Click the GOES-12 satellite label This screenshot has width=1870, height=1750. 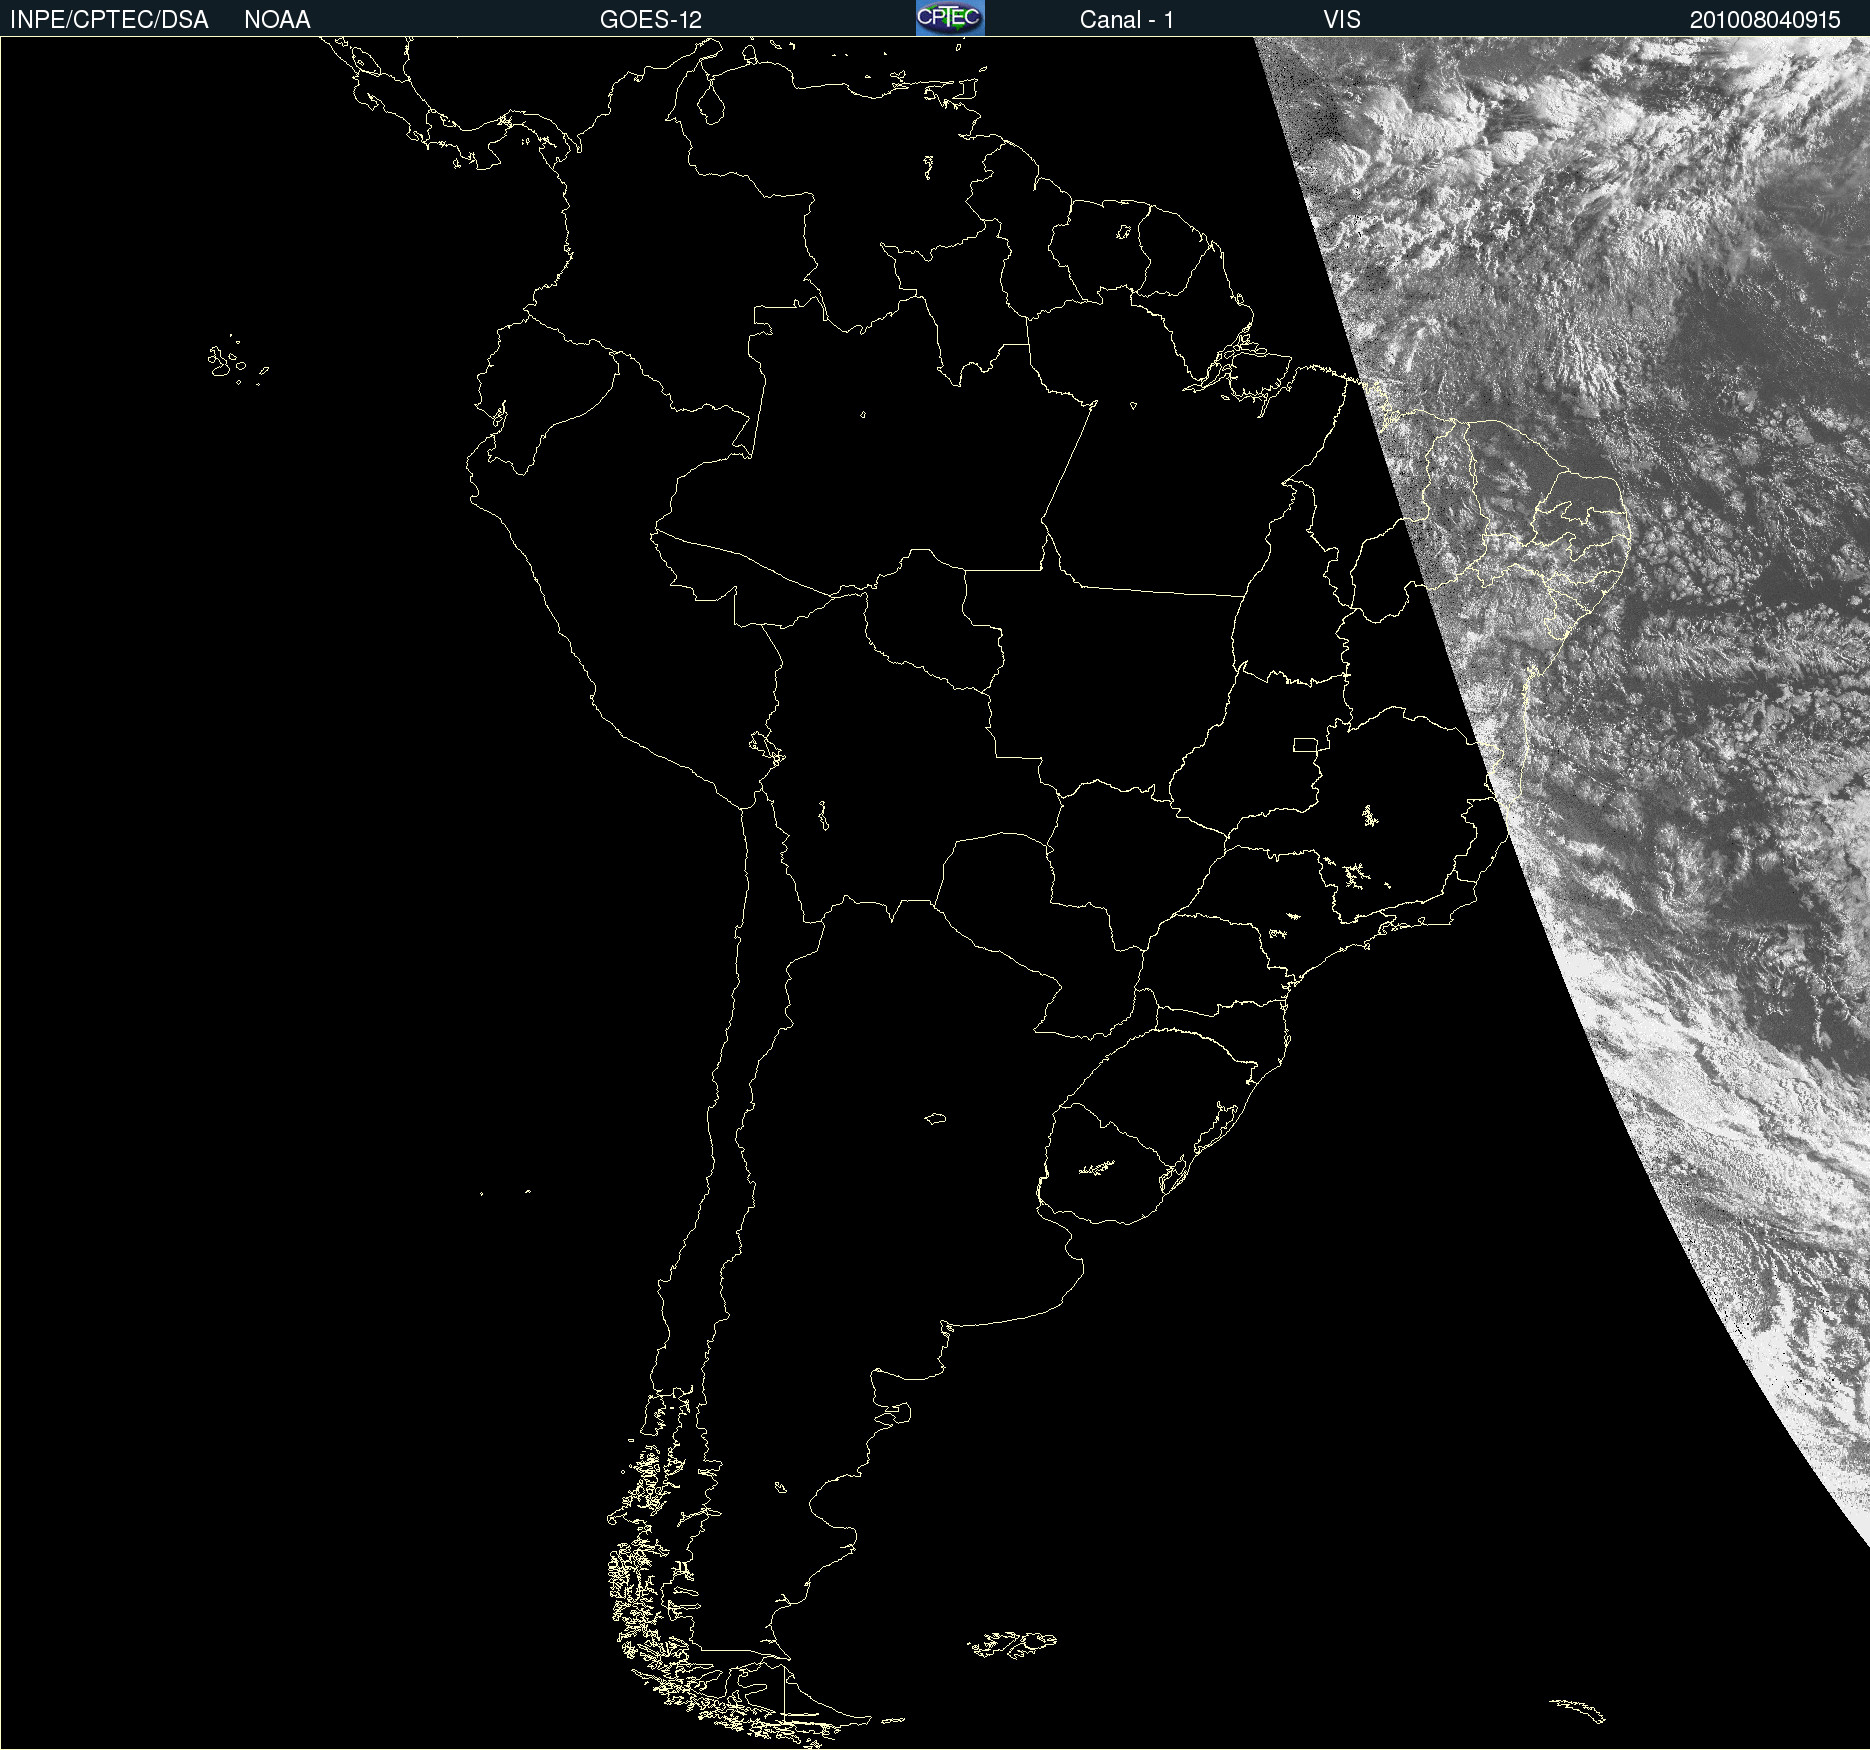pos(651,20)
